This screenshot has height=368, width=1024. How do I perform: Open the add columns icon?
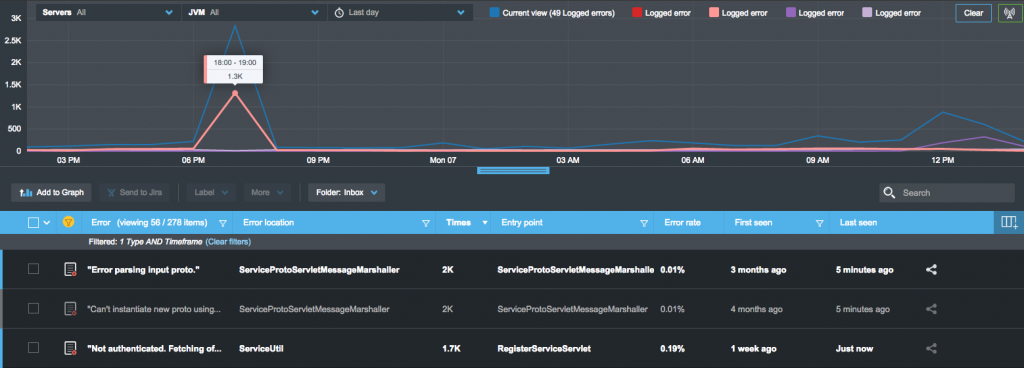pyautogui.click(x=1009, y=222)
